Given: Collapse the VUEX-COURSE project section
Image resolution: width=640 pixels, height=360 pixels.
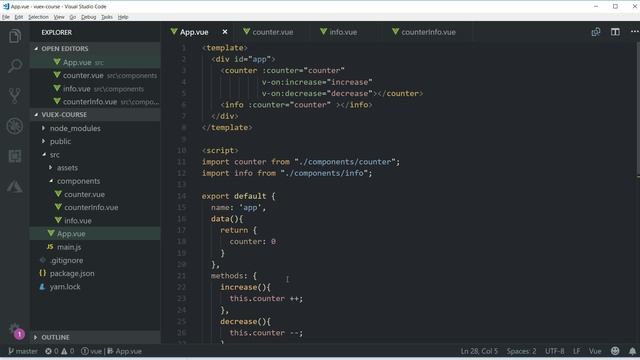Looking at the screenshot, I should tap(95, 115).
